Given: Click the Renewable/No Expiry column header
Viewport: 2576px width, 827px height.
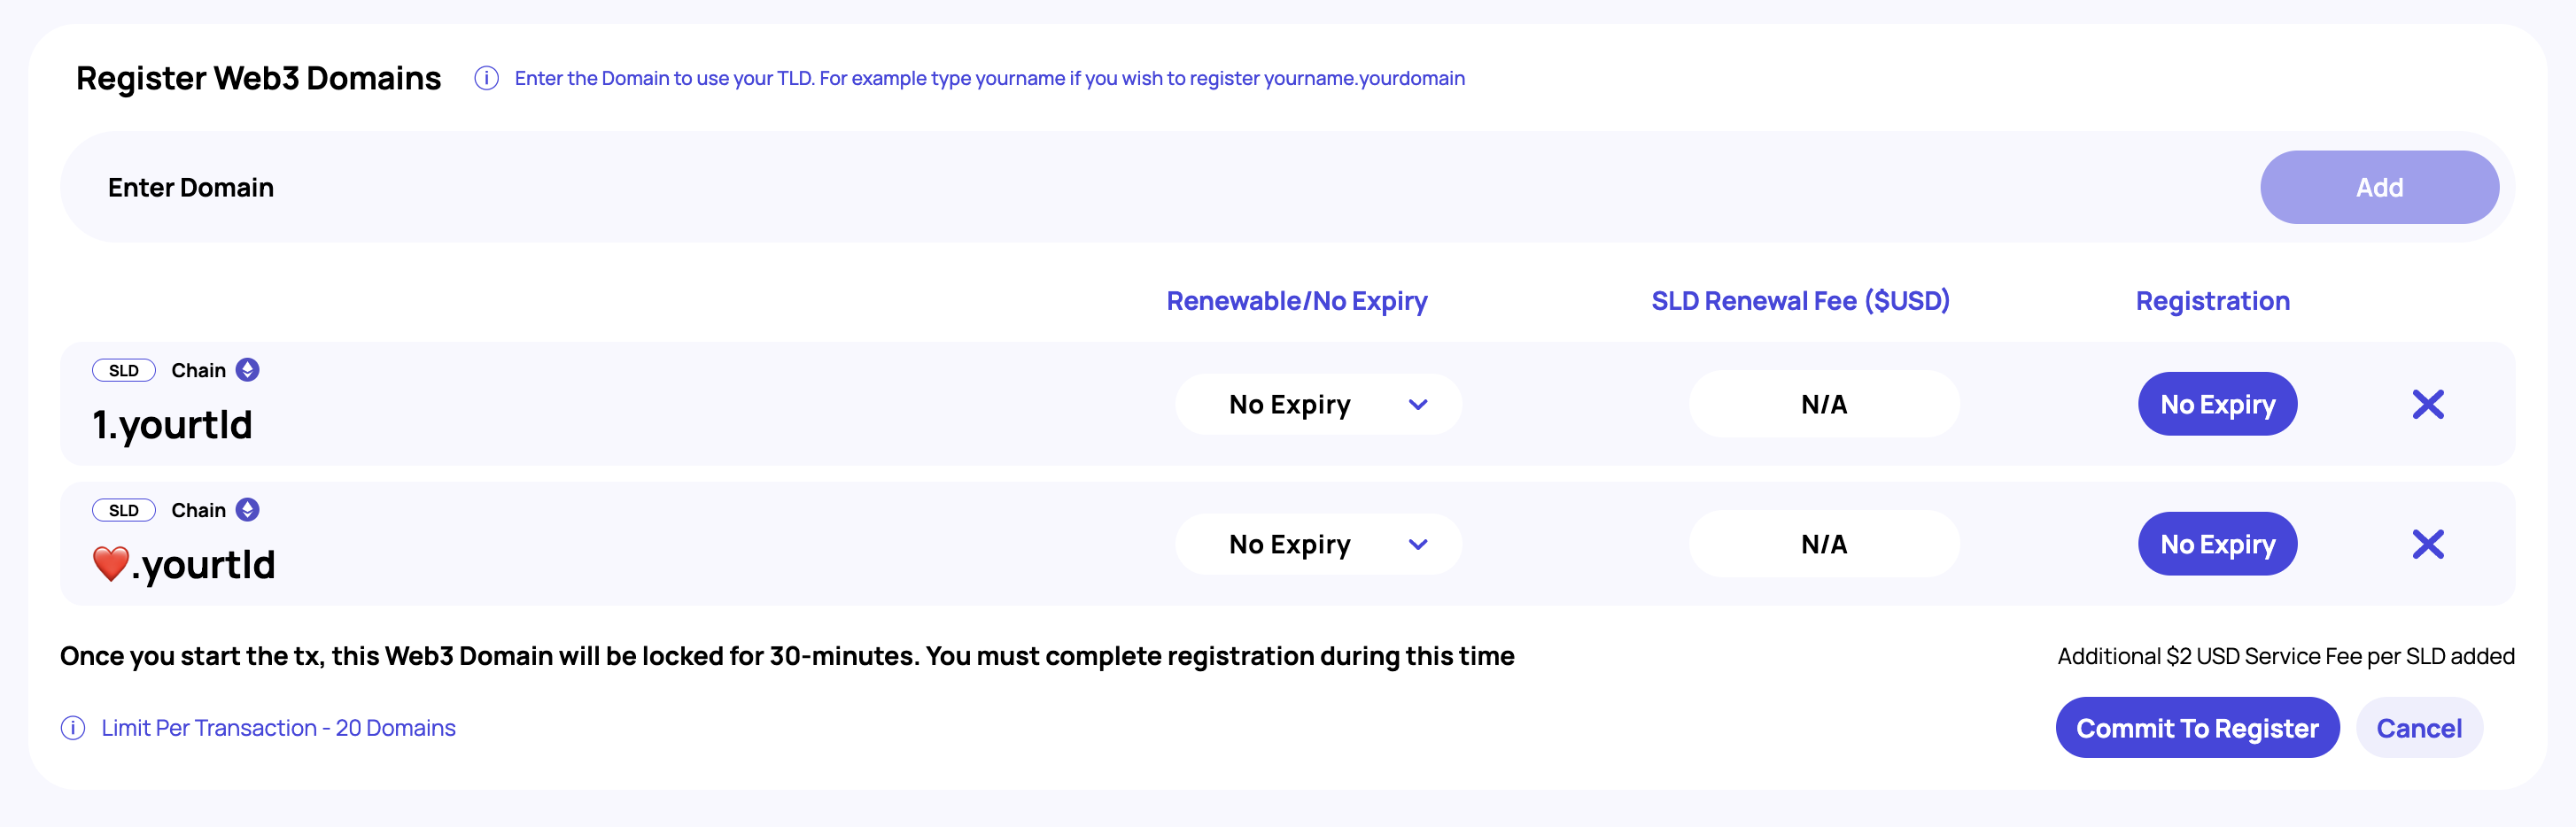Looking at the screenshot, I should pos(1296,301).
